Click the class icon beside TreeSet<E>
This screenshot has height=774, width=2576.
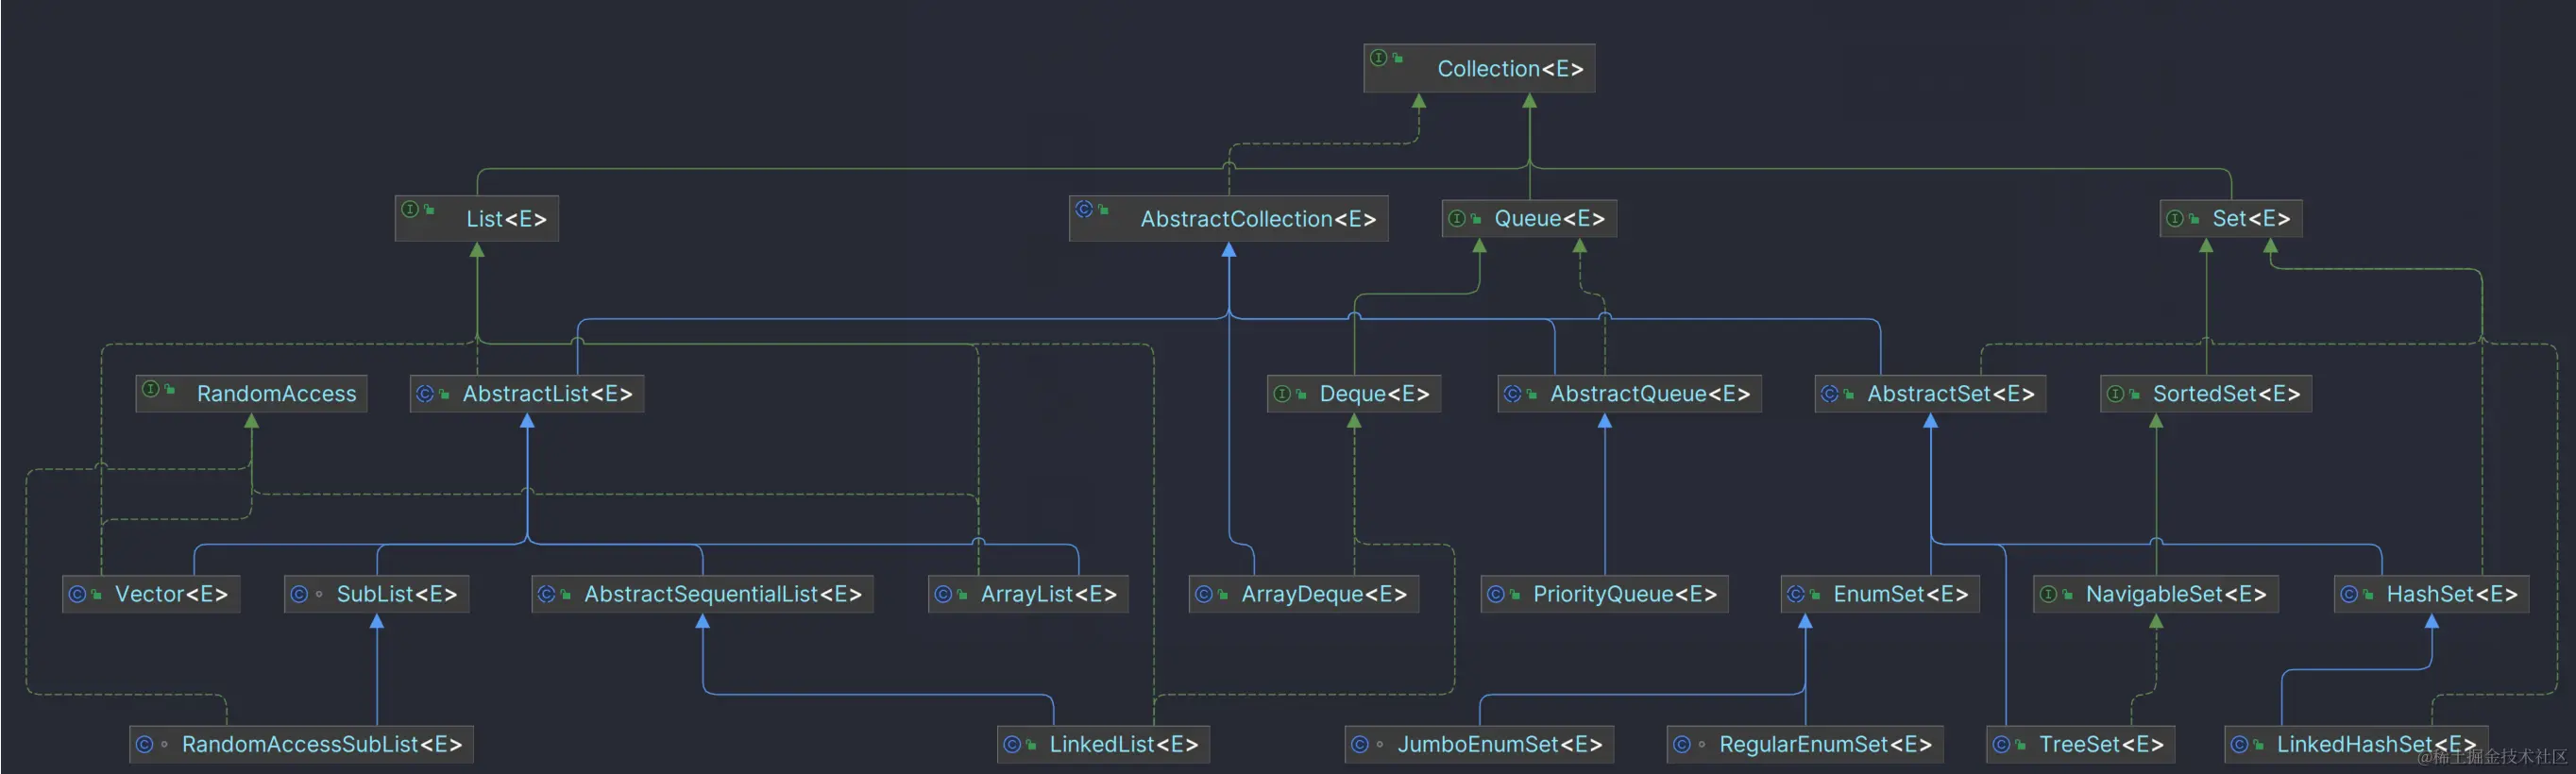point(2001,744)
